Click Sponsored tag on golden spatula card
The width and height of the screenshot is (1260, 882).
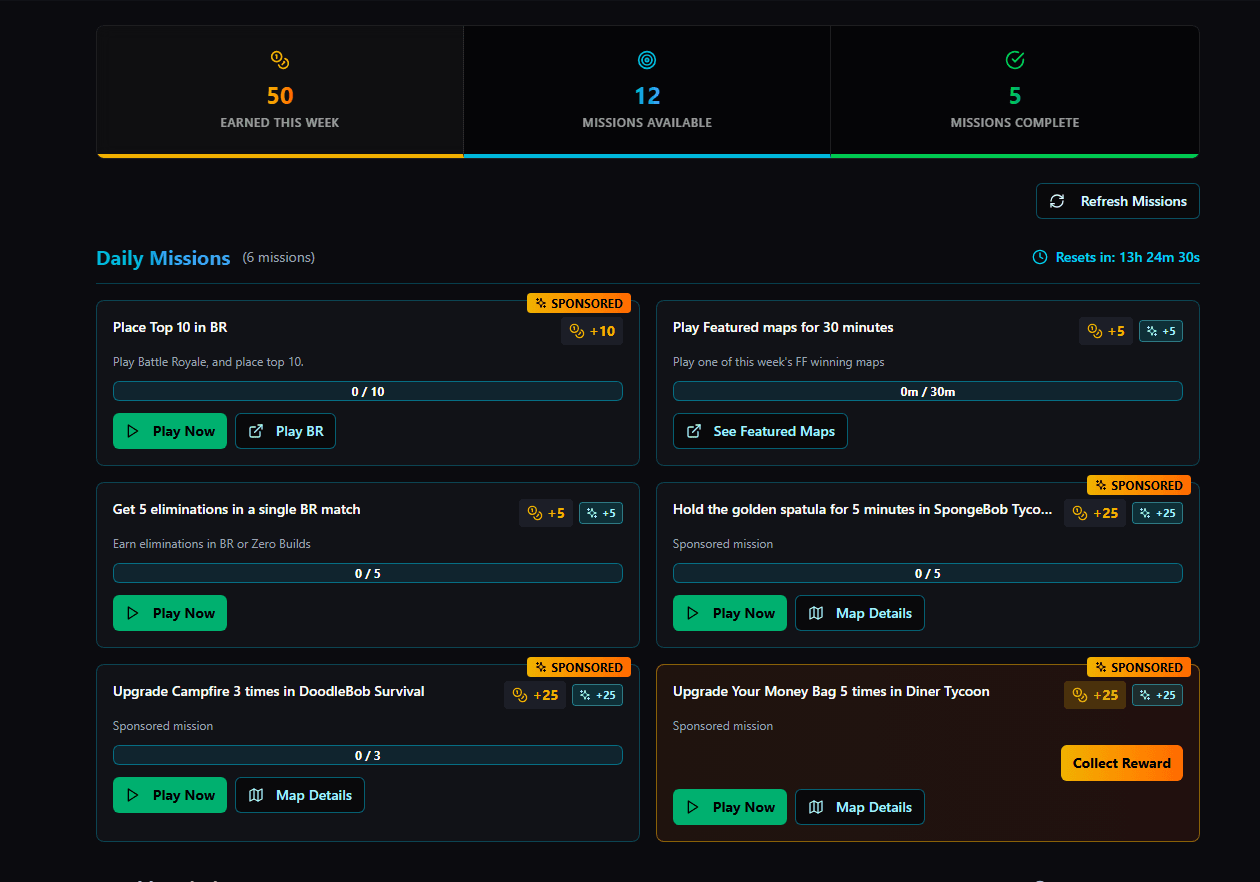tap(1139, 485)
